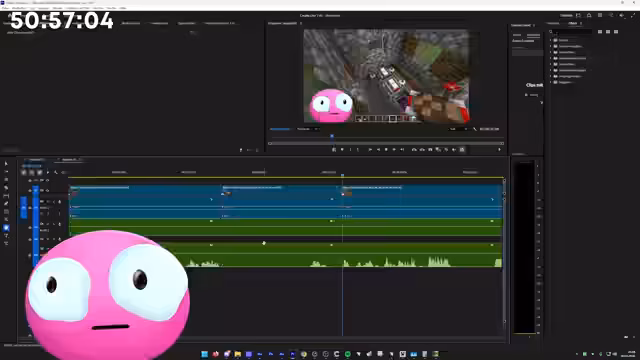Switch to the Effects panel tab
The width and height of the screenshot is (640, 360).
(573, 23)
